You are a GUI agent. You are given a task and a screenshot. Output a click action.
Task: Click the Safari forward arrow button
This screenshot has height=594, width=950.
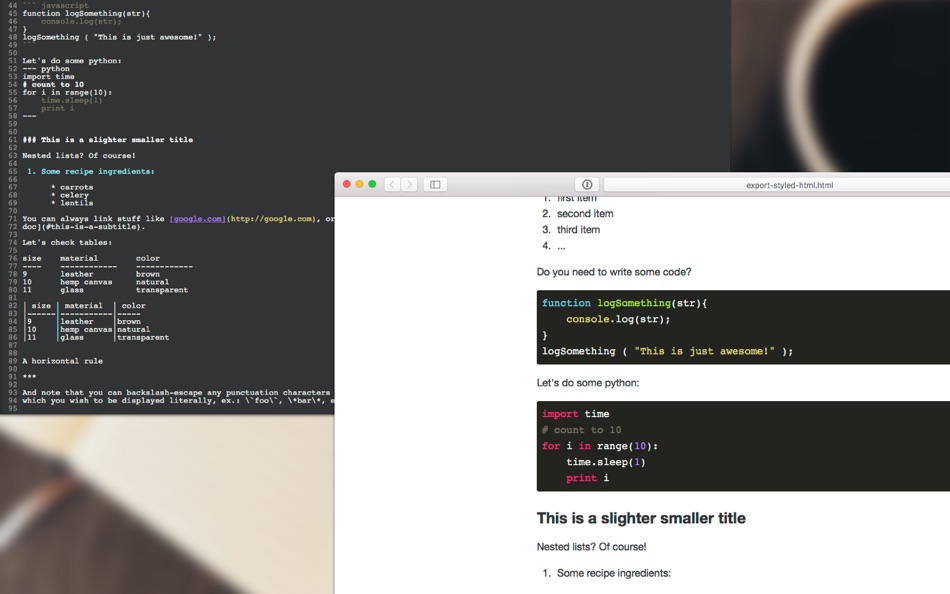(410, 184)
